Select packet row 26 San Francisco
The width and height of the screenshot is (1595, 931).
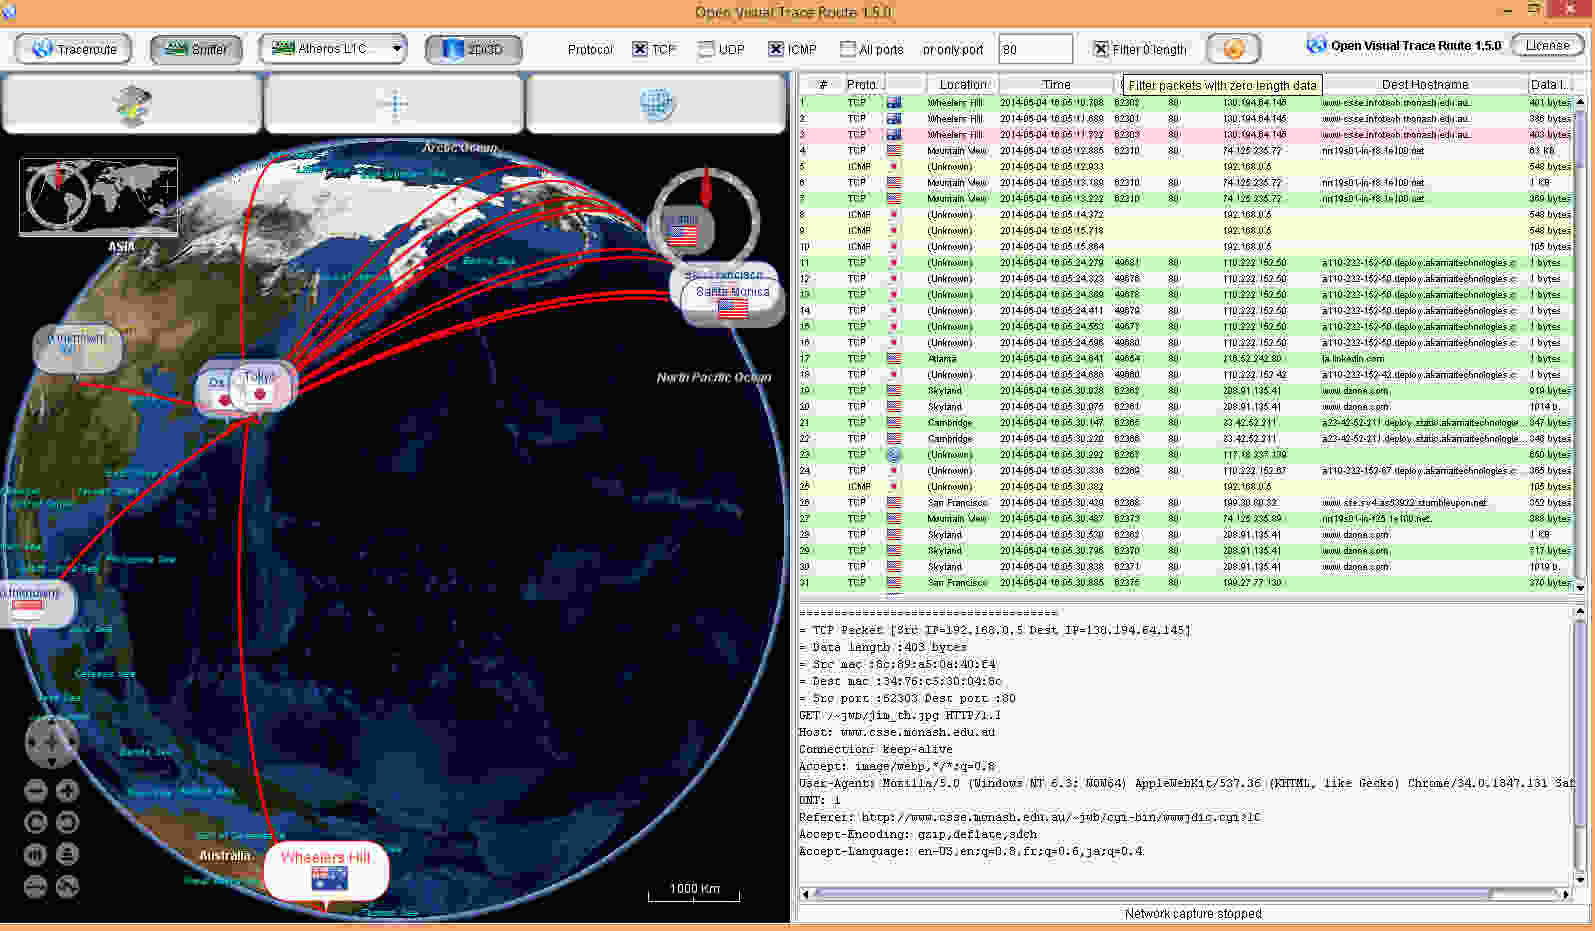pos(1186,502)
